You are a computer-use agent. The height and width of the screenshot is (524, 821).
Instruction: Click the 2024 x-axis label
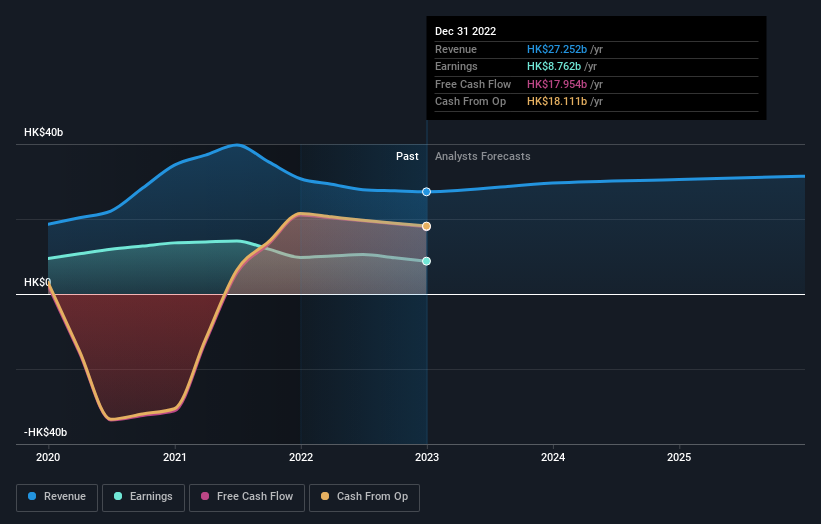click(x=553, y=458)
